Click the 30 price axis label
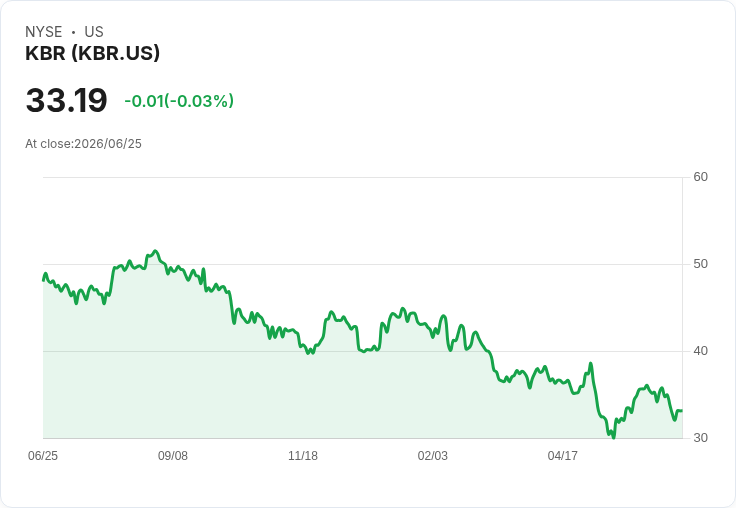This screenshot has width=736, height=508. (x=700, y=438)
